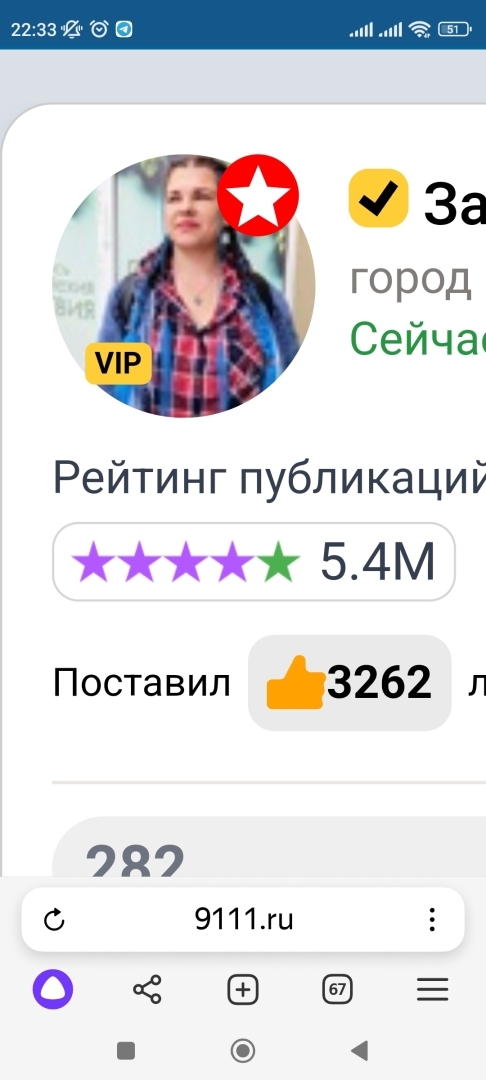Tap the VIP badge on profile photo
The height and width of the screenshot is (1080, 486).
tap(118, 363)
